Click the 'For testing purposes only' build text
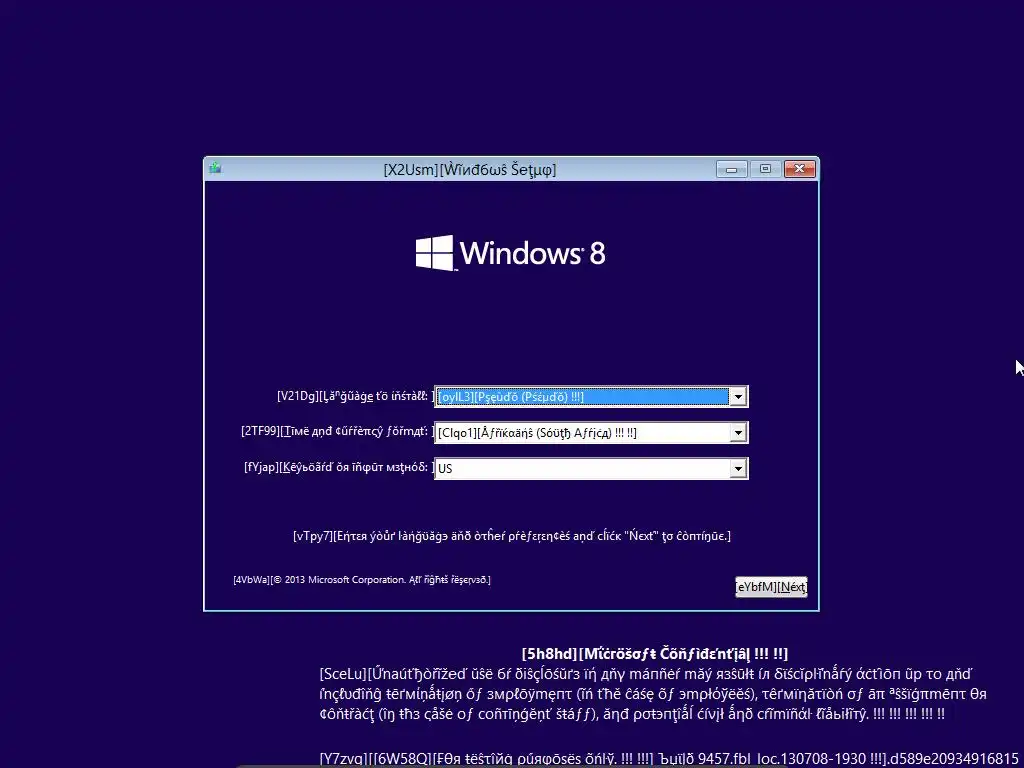This screenshot has width=1024, height=768. pyautogui.click(x=671, y=760)
